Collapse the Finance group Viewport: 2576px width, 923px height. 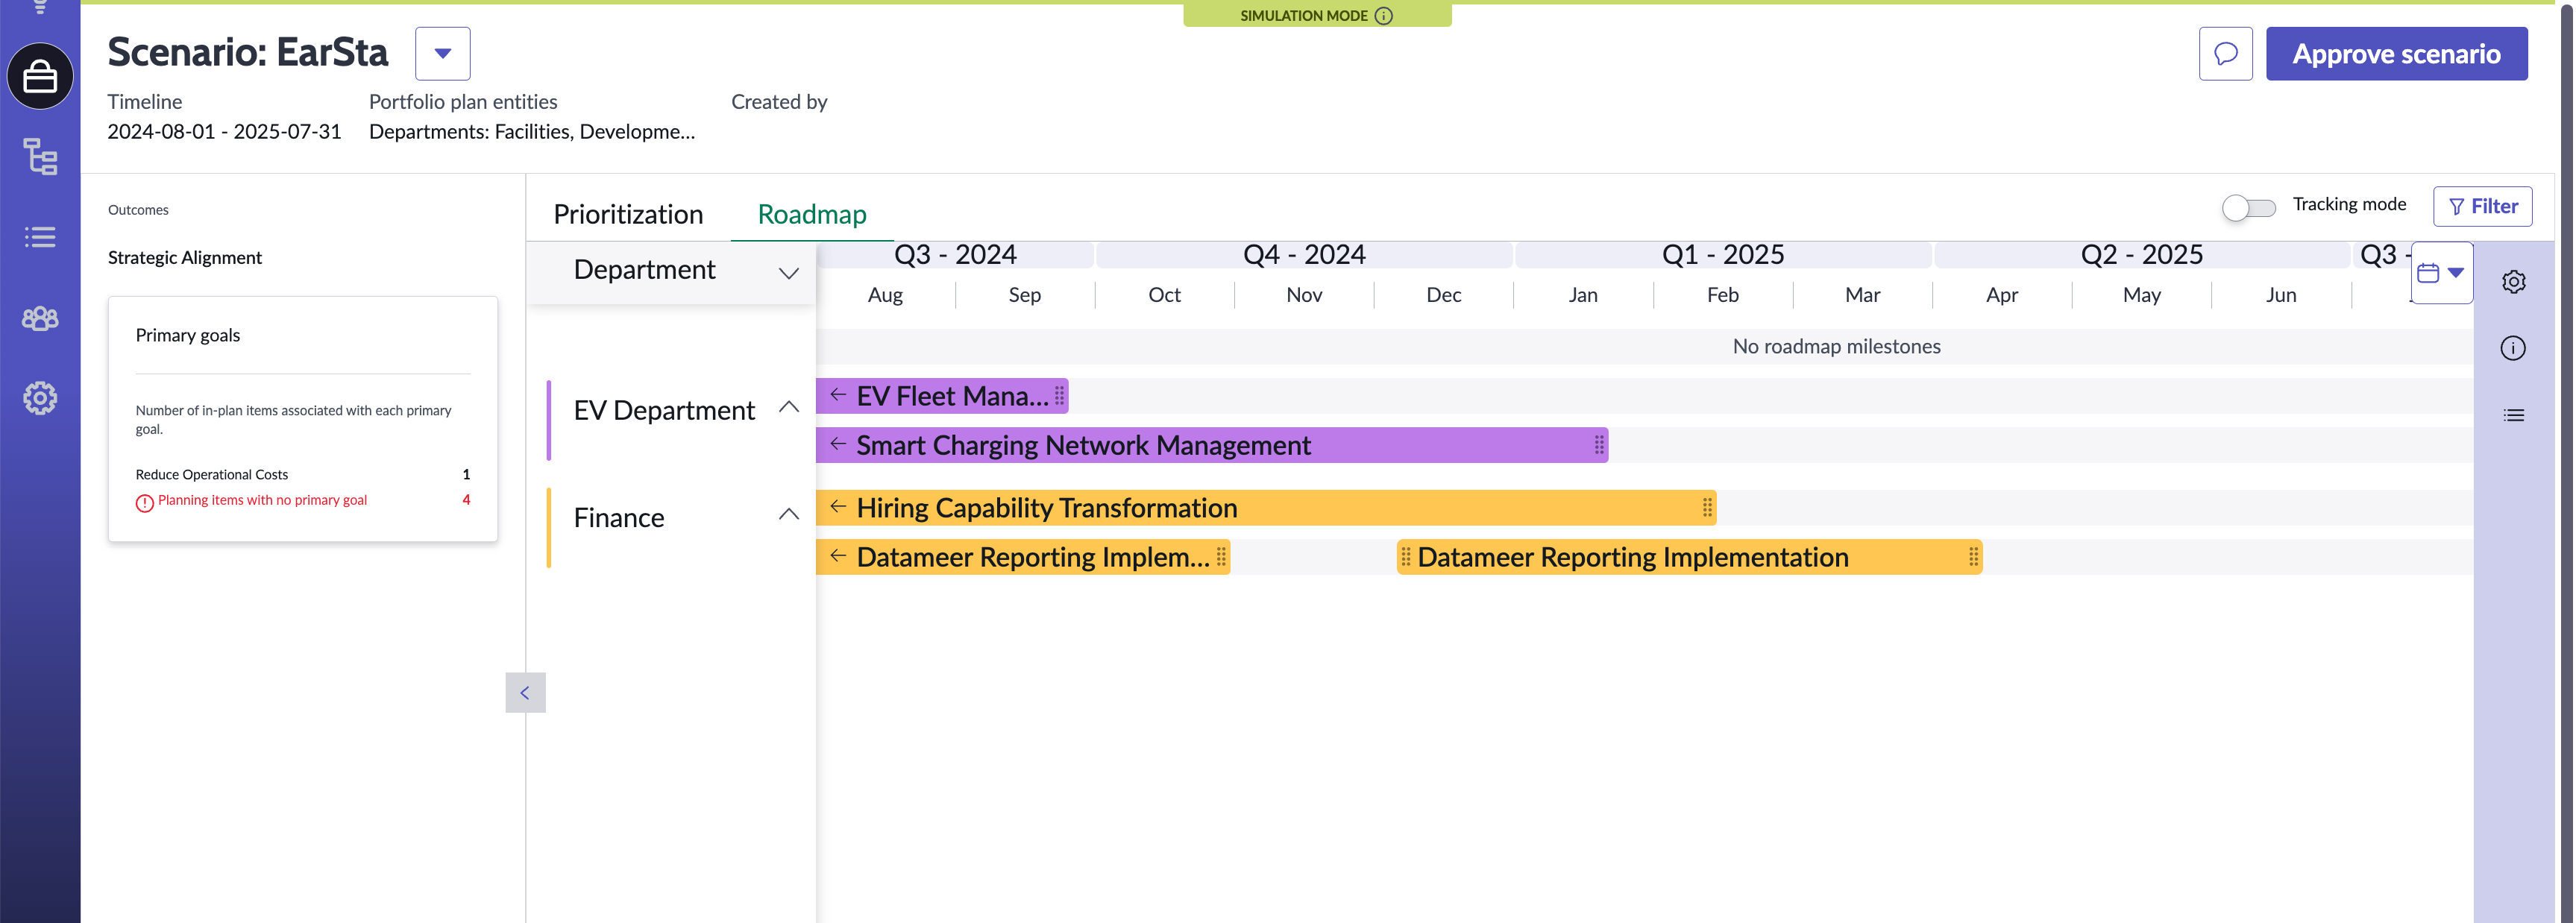pos(788,515)
